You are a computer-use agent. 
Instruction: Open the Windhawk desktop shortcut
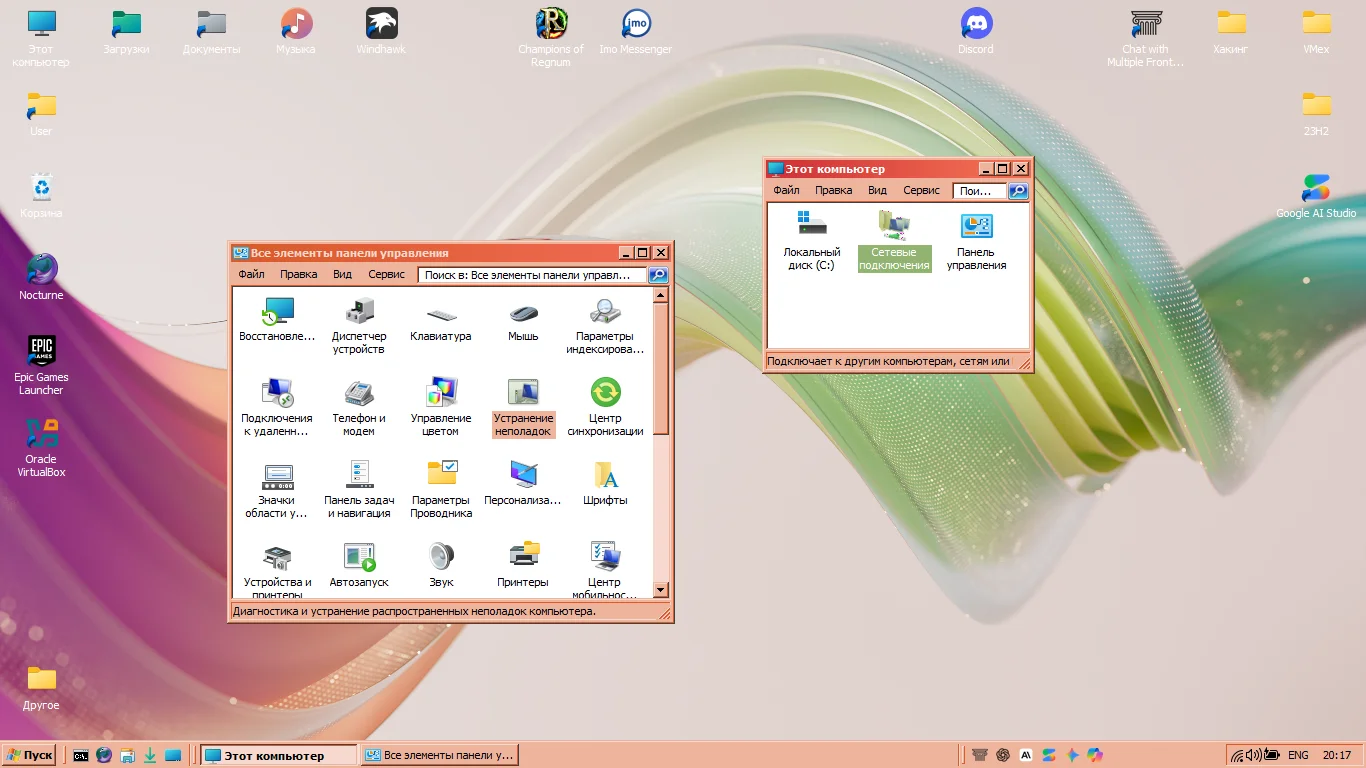point(381,31)
